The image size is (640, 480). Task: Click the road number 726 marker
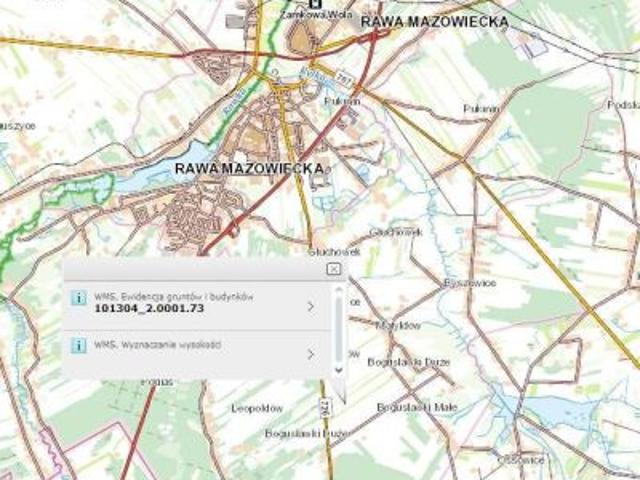[326, 406]
